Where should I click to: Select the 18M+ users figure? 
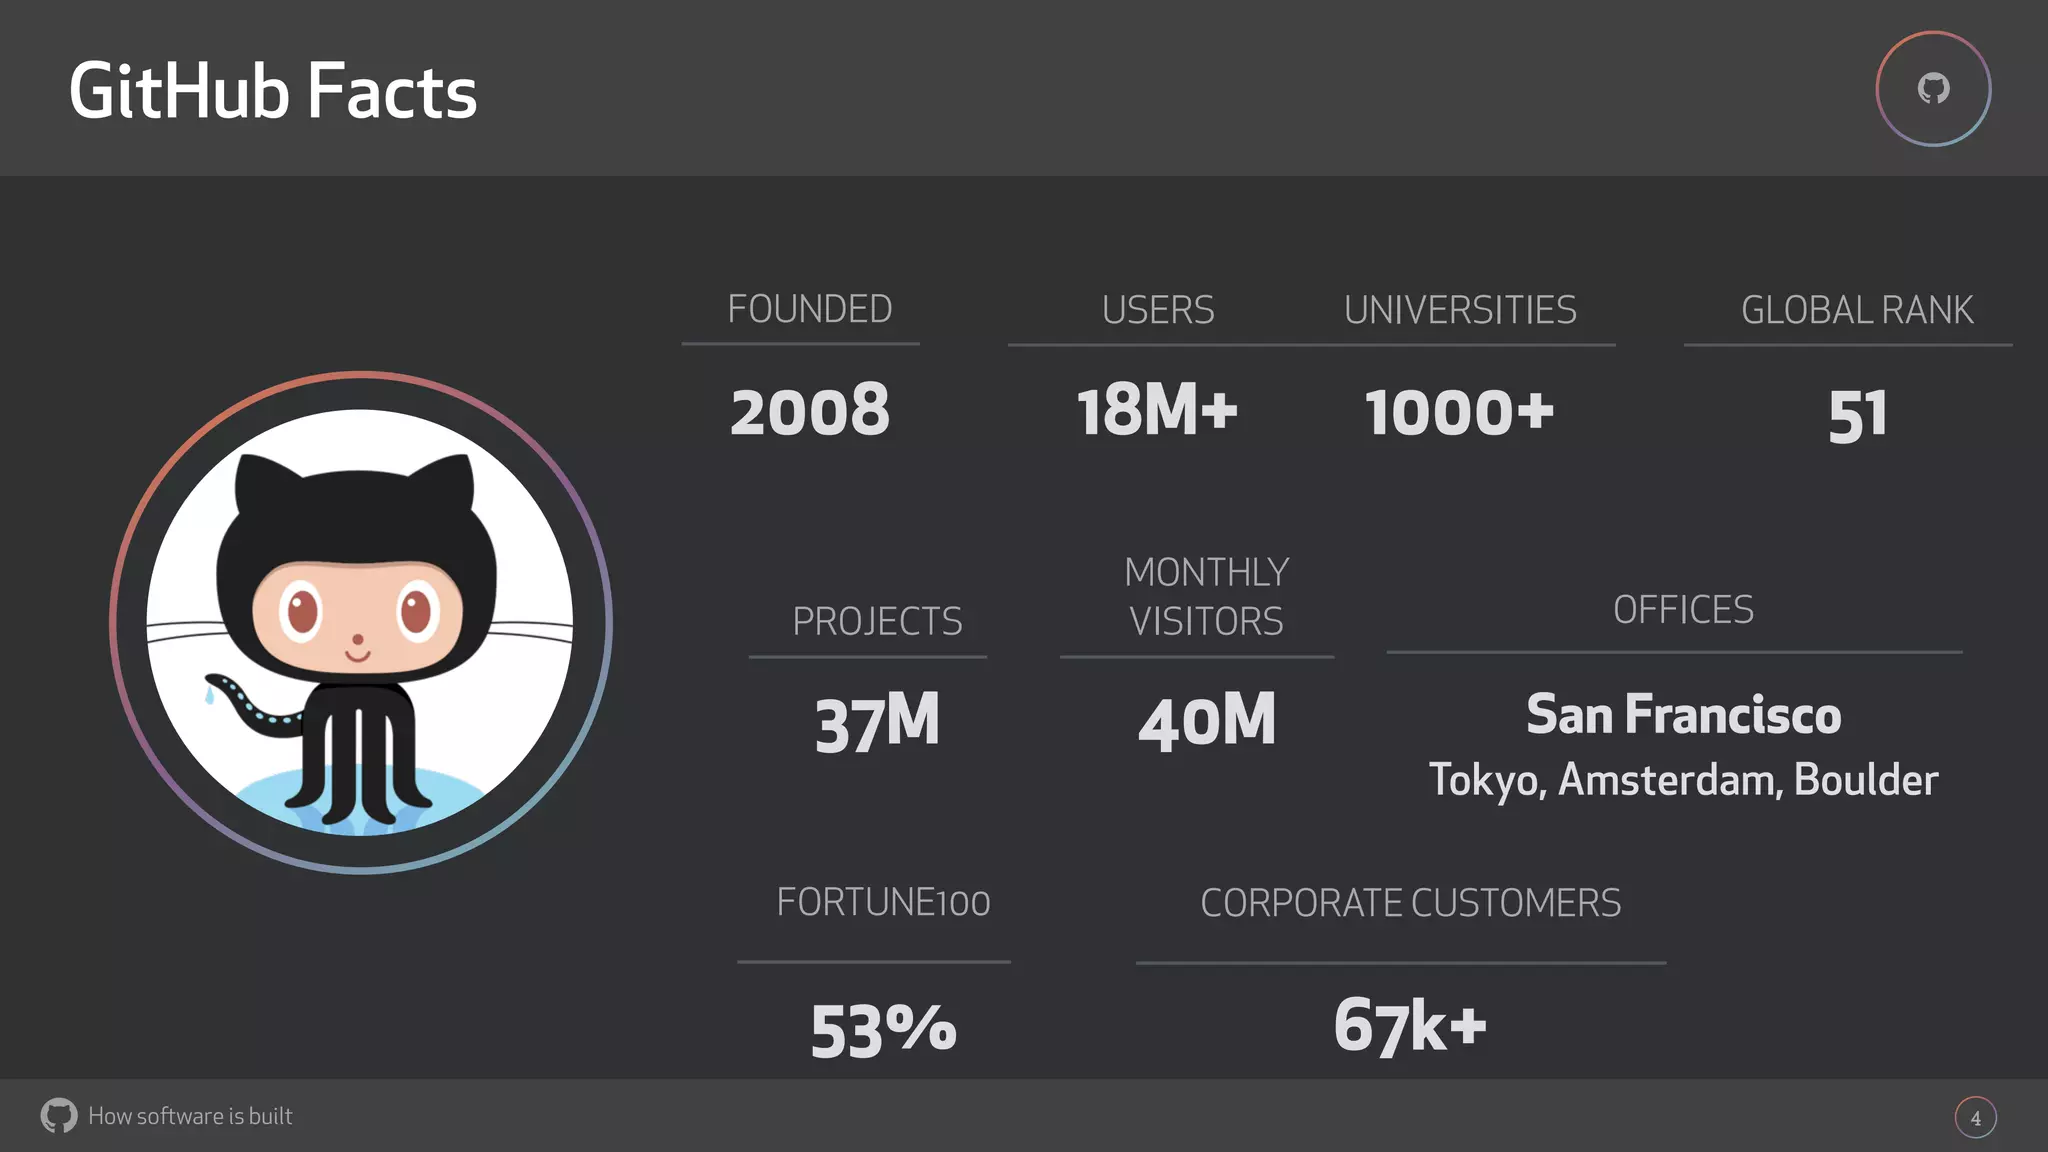[1157, 411]
